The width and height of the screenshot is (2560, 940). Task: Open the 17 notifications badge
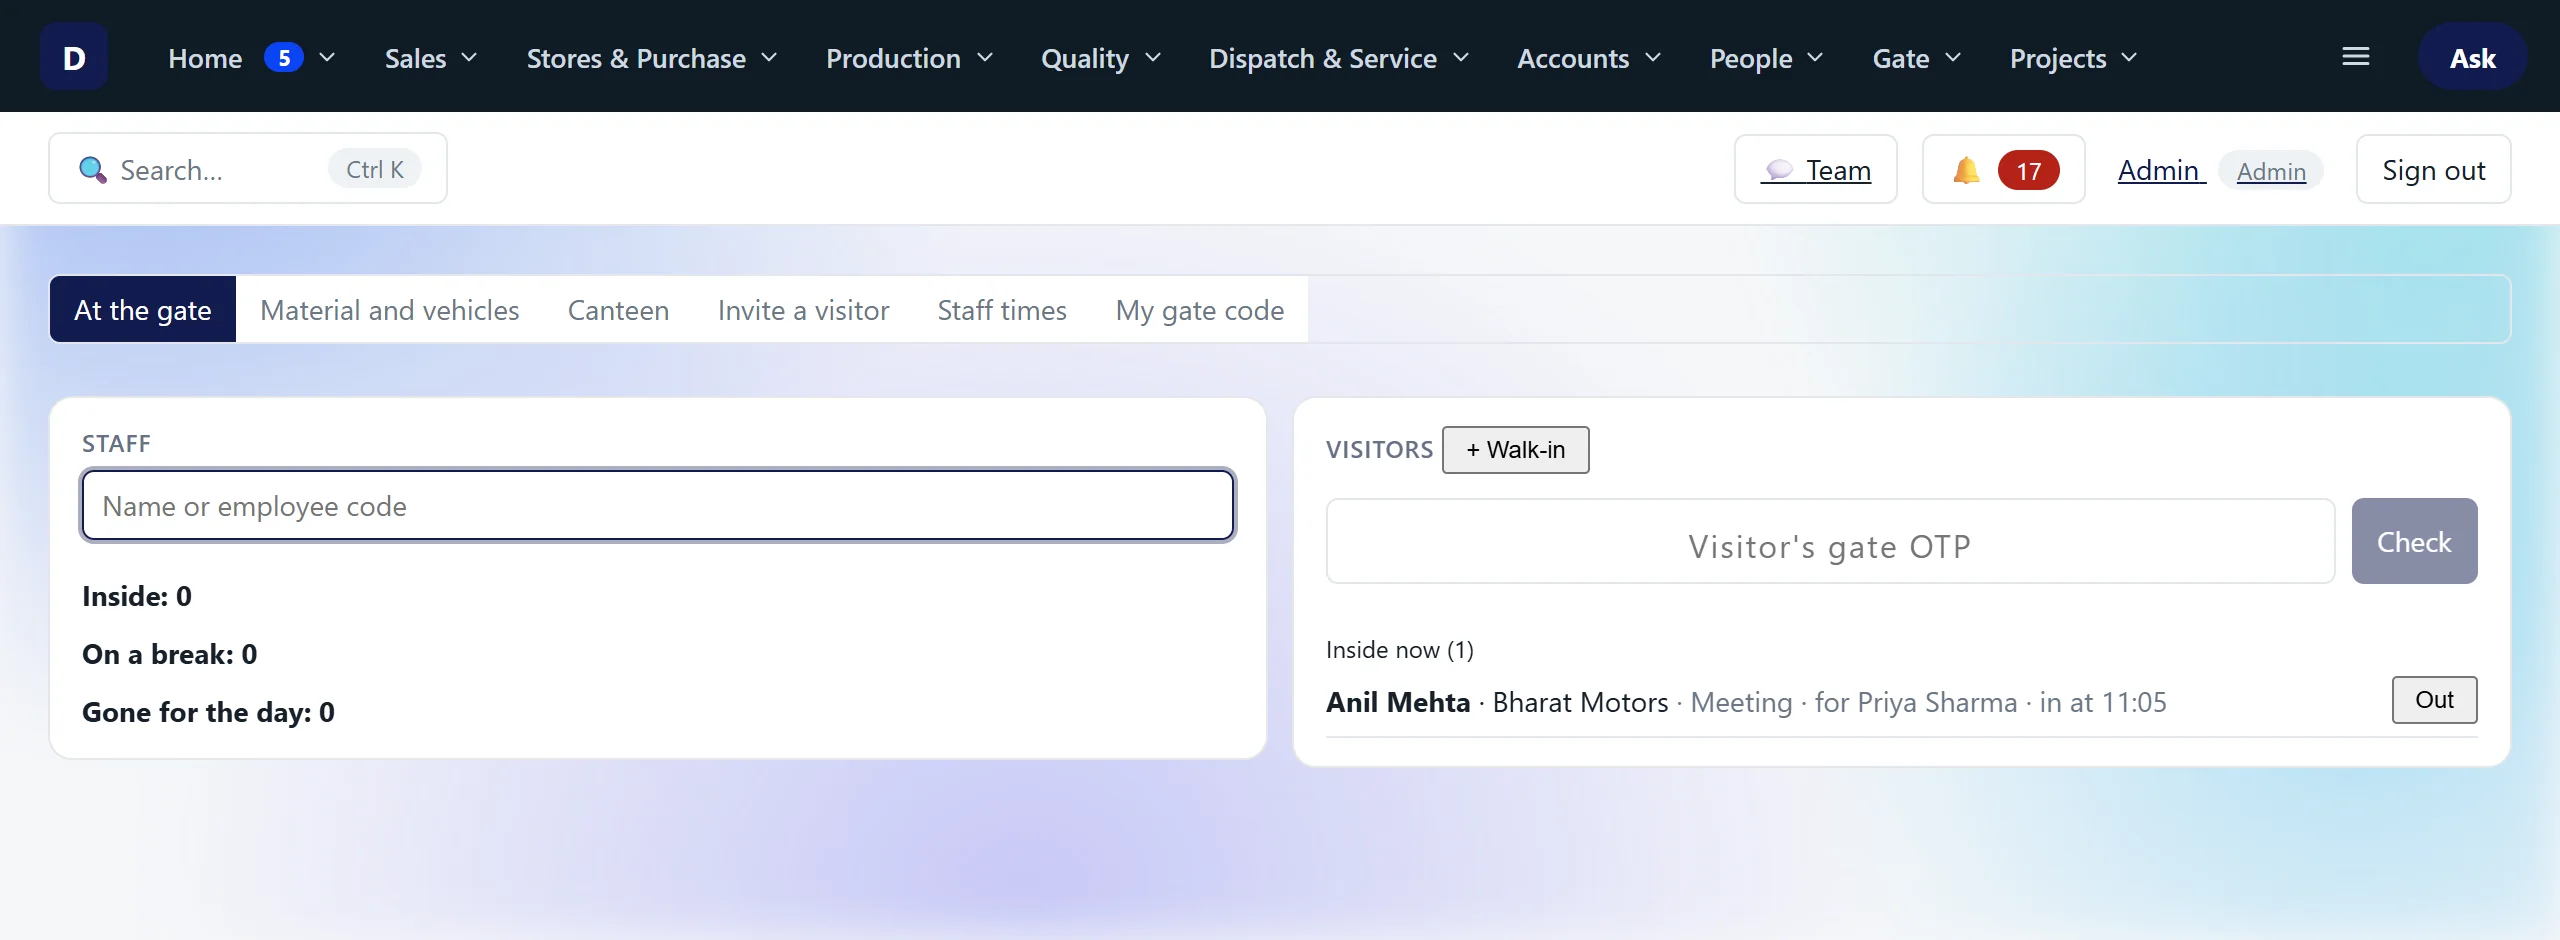click(2028, 170)
